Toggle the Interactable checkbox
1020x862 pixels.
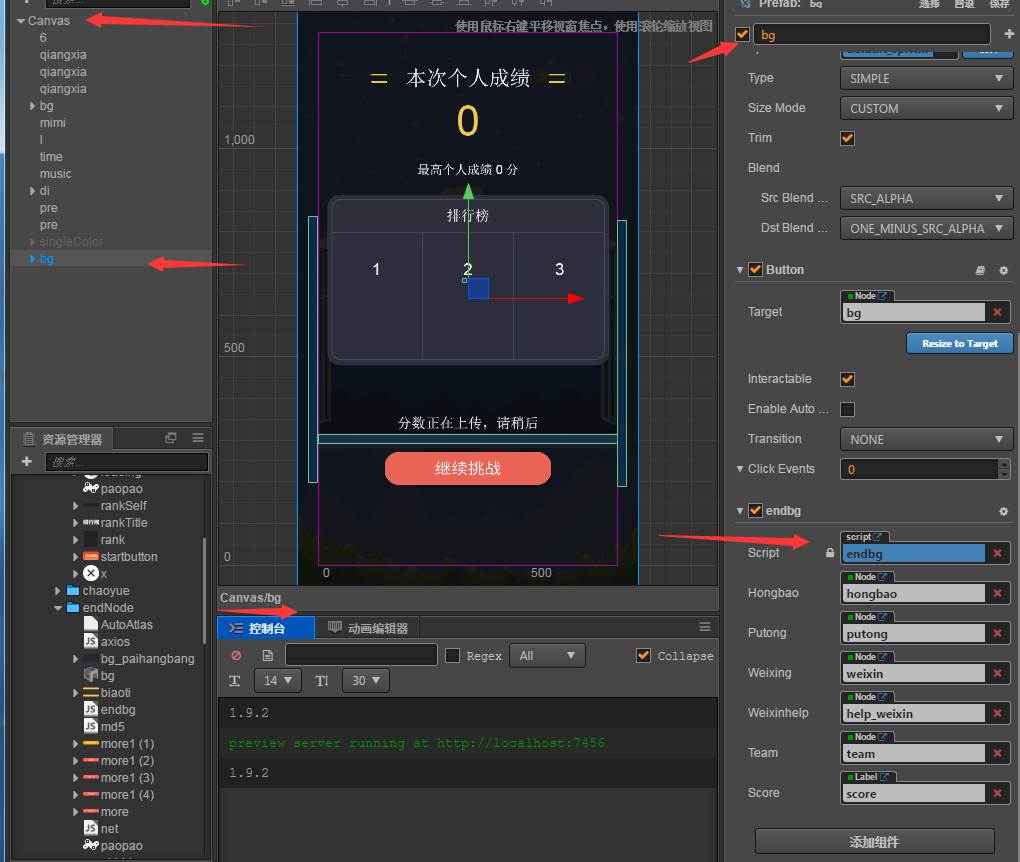click(847, 379)
